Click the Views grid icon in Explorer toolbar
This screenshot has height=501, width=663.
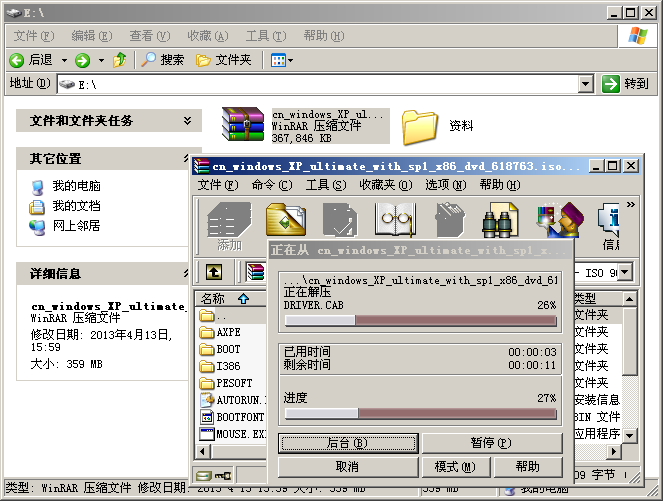(278, 60)
